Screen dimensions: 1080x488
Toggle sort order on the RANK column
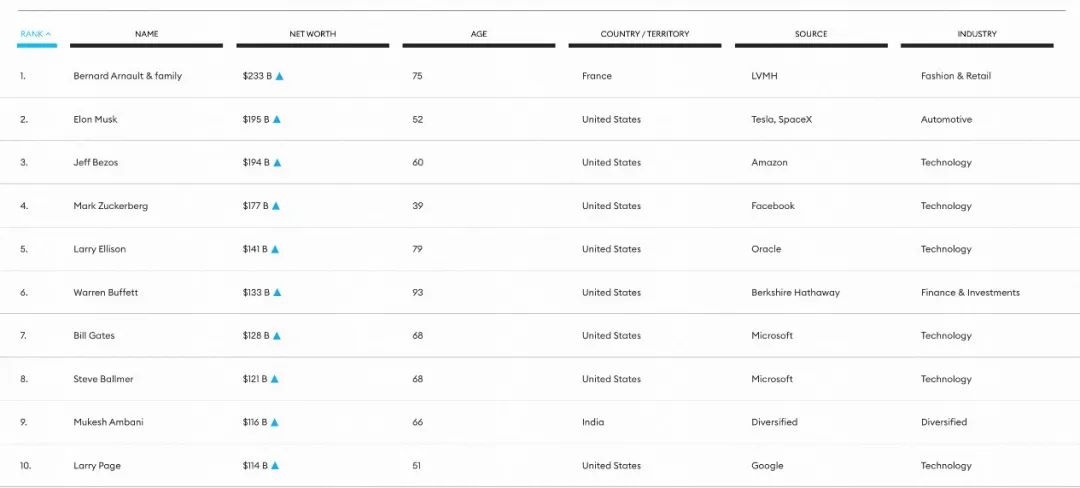point(37,34)
